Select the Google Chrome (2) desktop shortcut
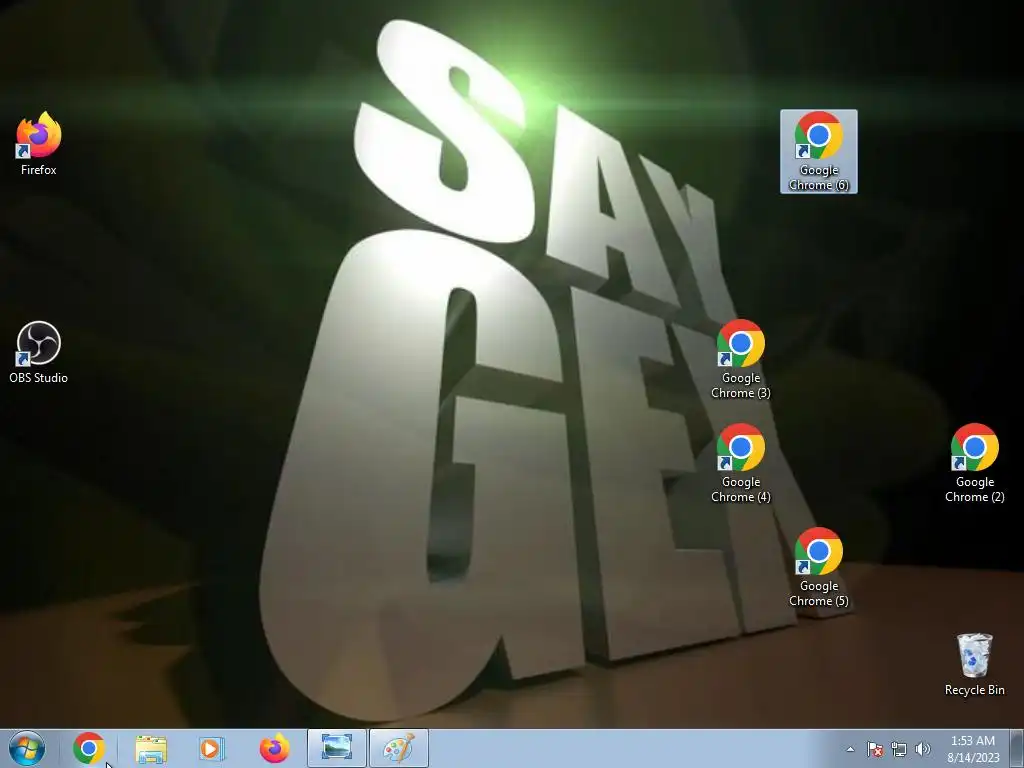The image size is (1024, 768). 974,464
